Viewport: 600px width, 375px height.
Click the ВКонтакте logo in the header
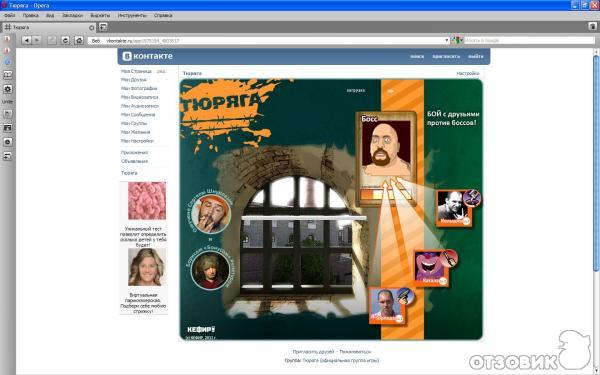(x=148, y=56)
